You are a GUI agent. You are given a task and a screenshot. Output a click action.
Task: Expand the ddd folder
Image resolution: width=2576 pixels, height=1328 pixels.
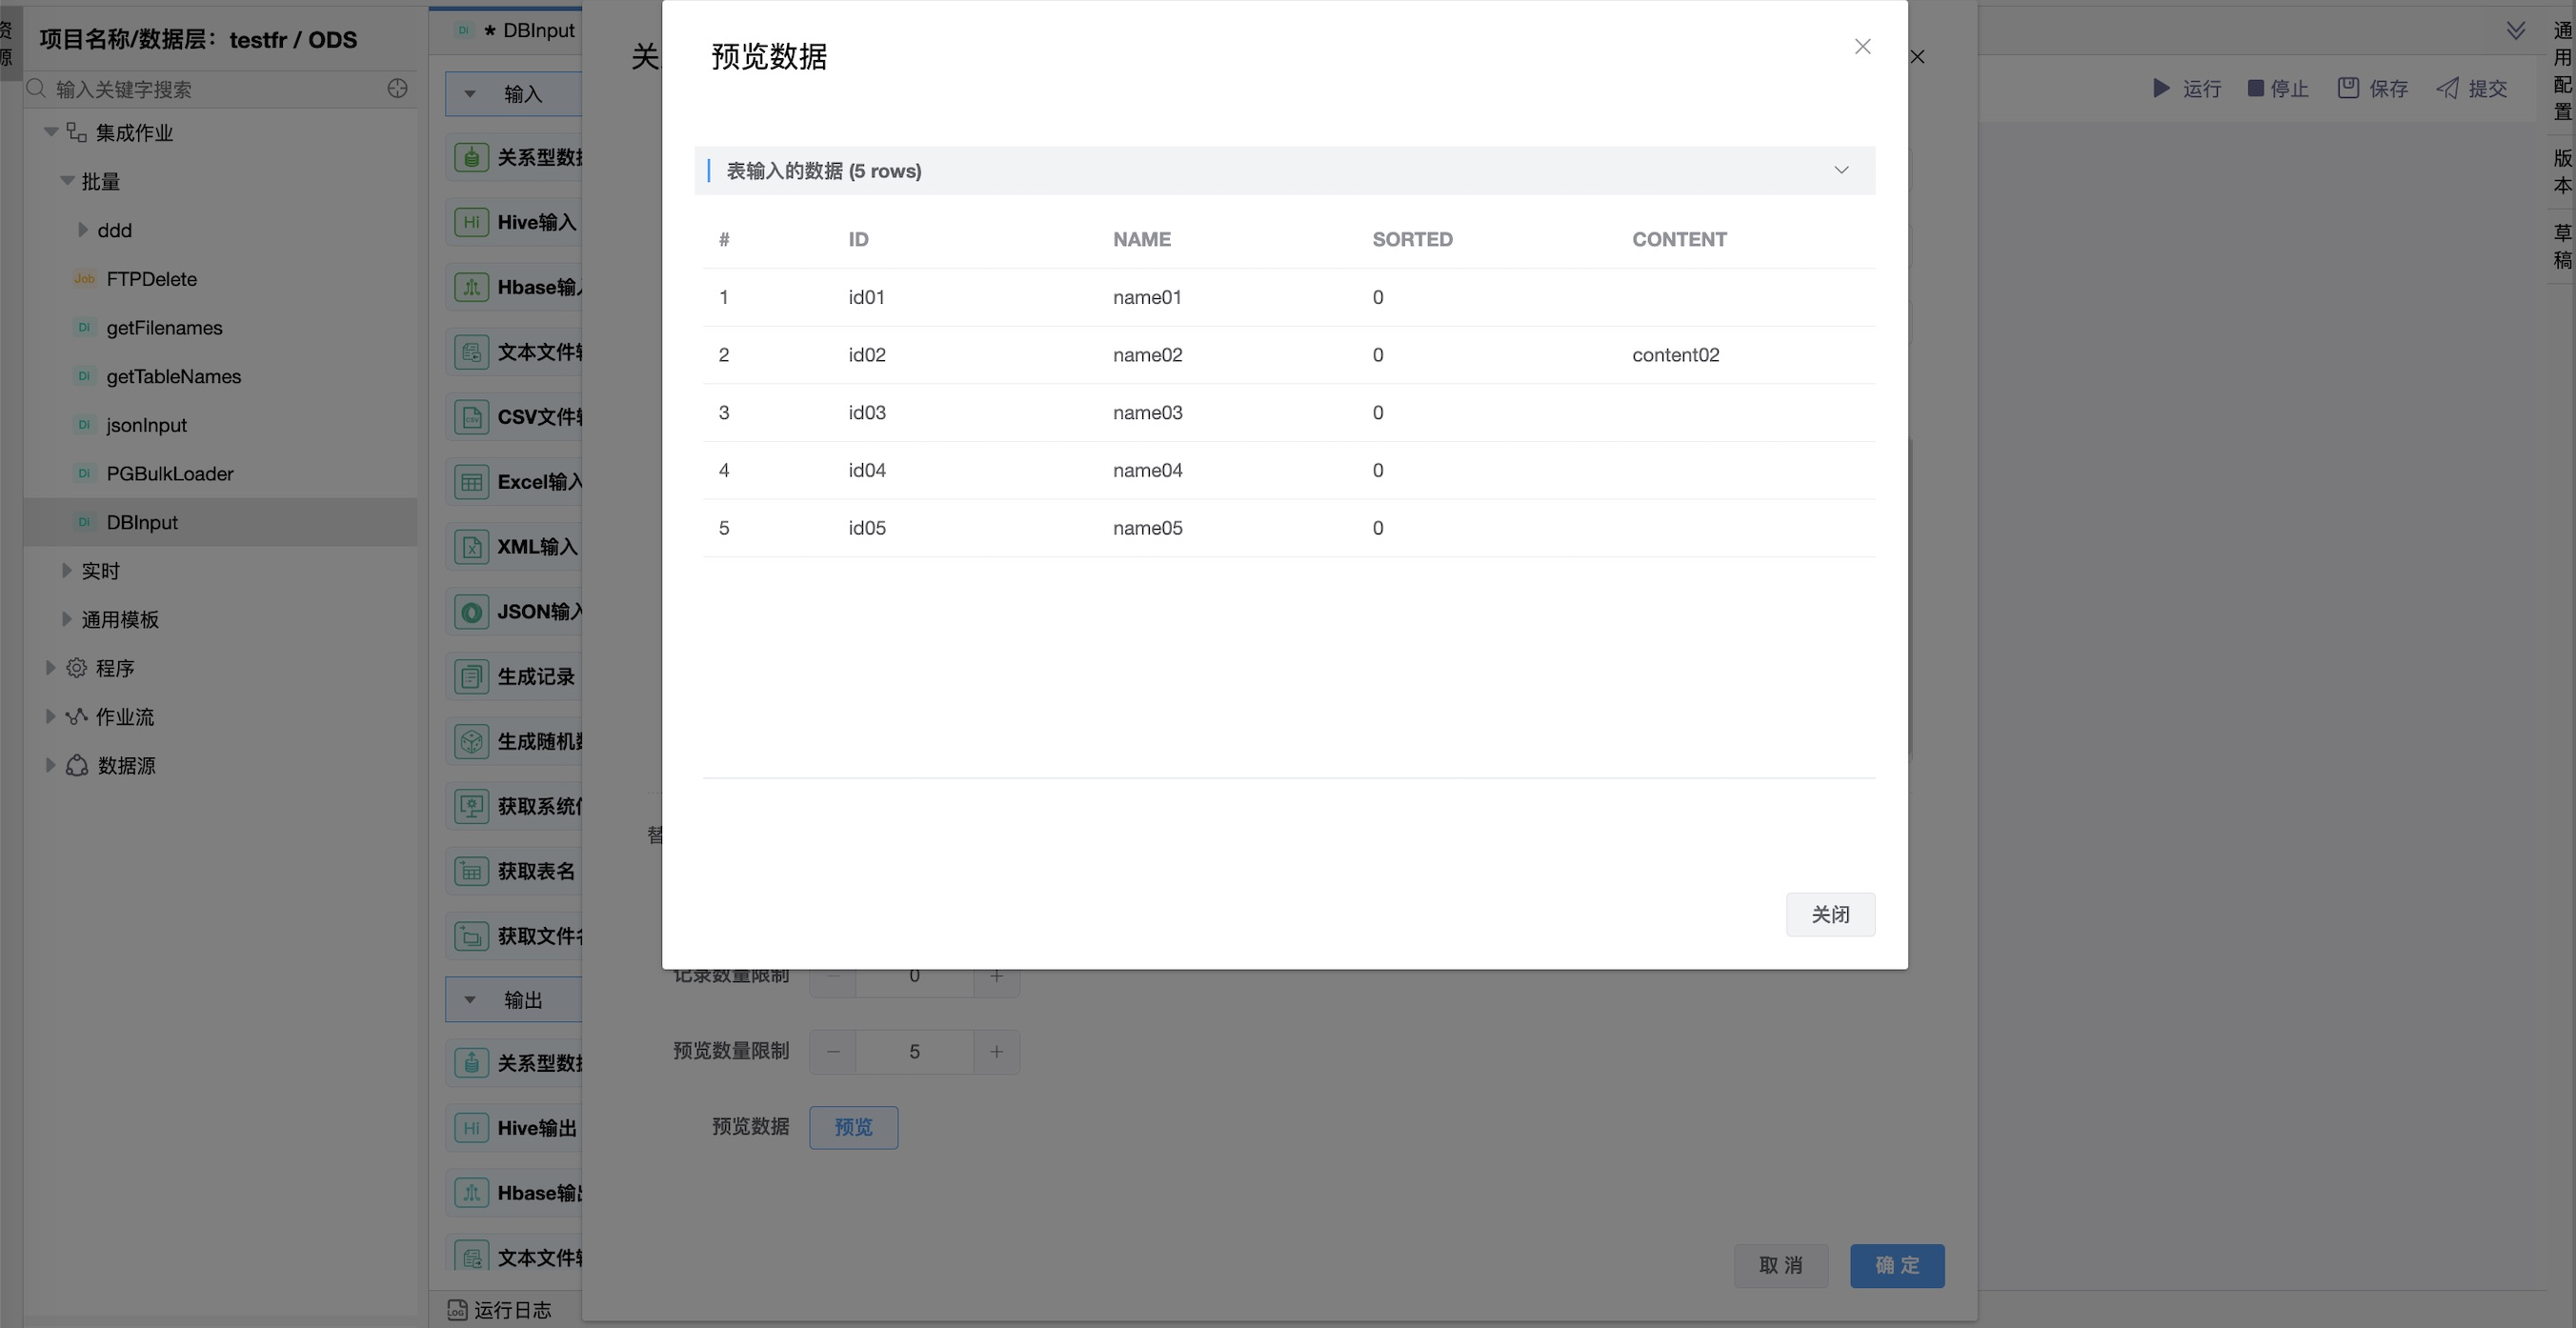point(83,230)
